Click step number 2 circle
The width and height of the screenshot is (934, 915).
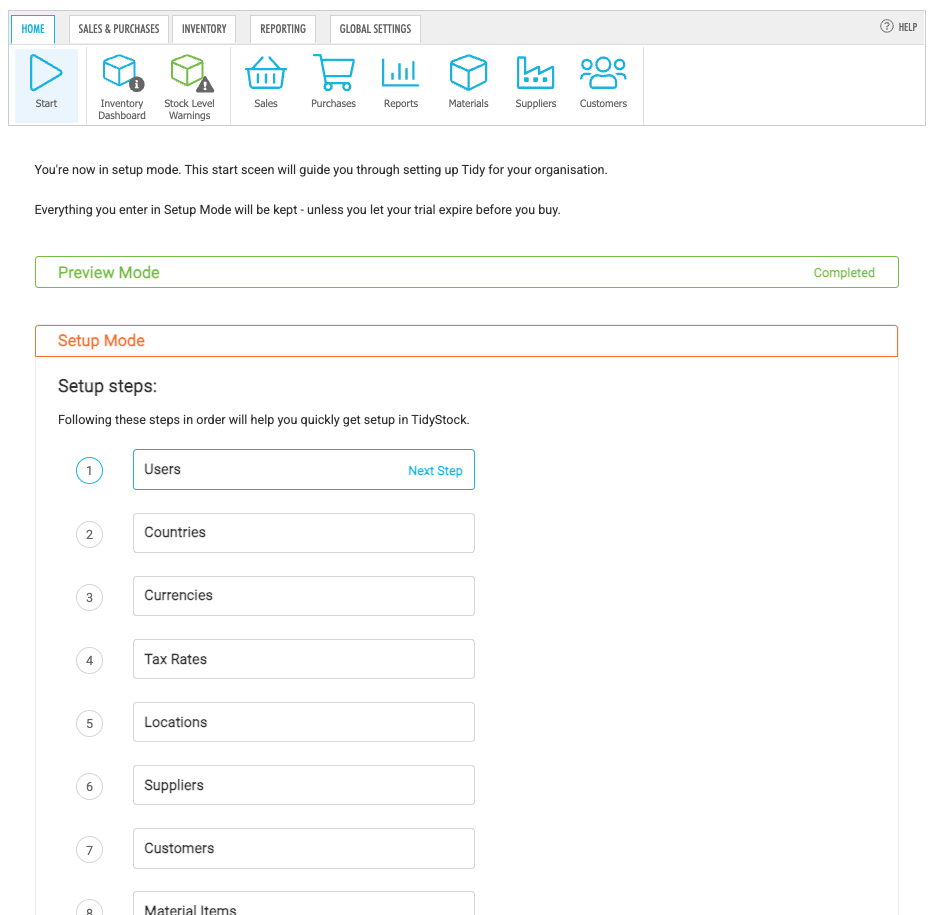click(89, 534)
